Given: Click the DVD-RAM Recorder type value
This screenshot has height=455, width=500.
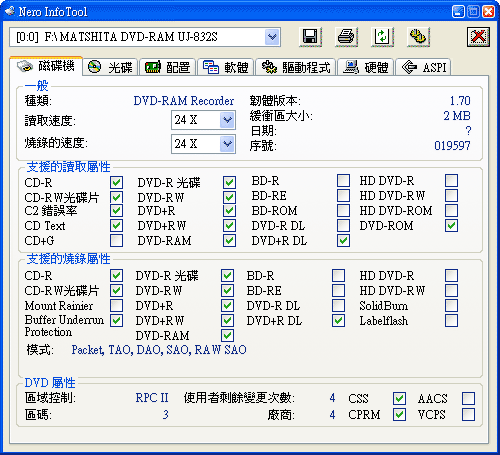Looking at the screenshot, I should click(x=184, y=101).
